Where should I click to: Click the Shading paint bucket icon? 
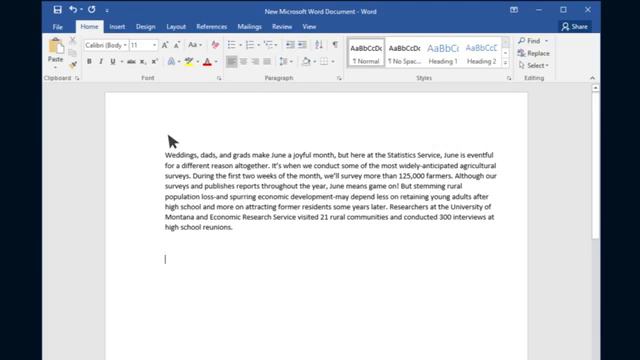[x=306, y=62]
